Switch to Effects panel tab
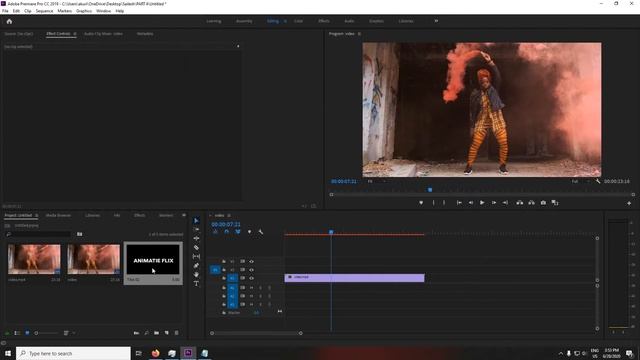Screen dimensions: 640x360 coord(140,215)
